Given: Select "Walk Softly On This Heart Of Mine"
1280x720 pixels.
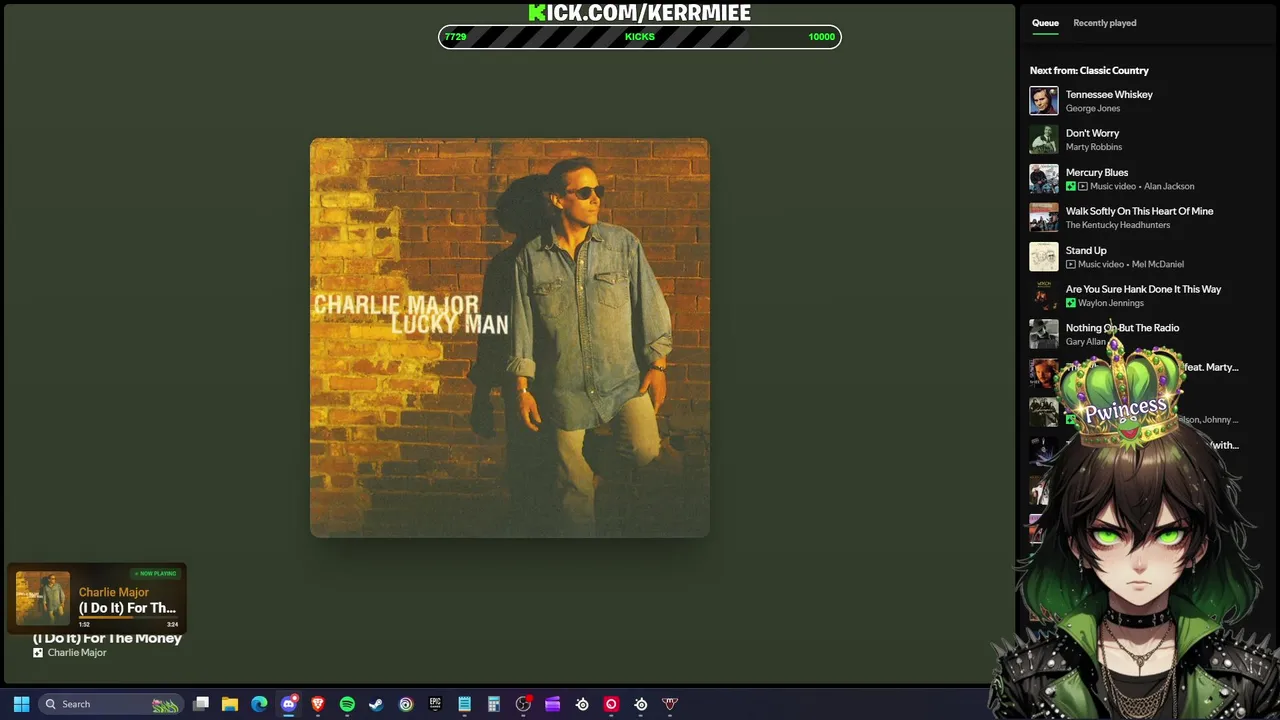Looking at the screenshot, I should coord(1139,211).
